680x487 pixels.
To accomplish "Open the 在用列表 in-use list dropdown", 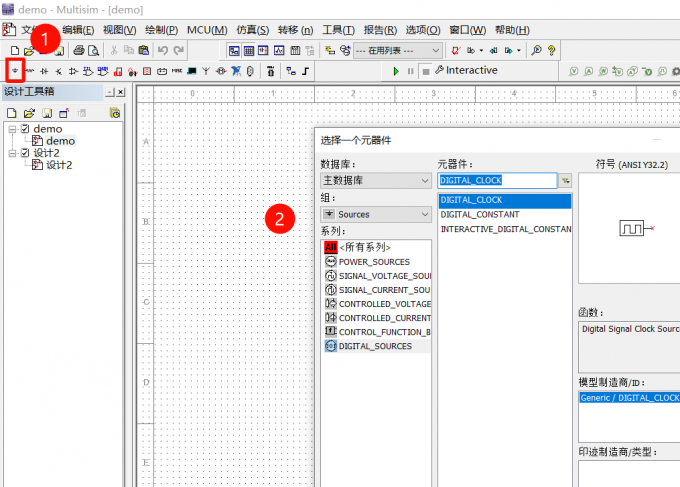I will (x=398, y=51).
